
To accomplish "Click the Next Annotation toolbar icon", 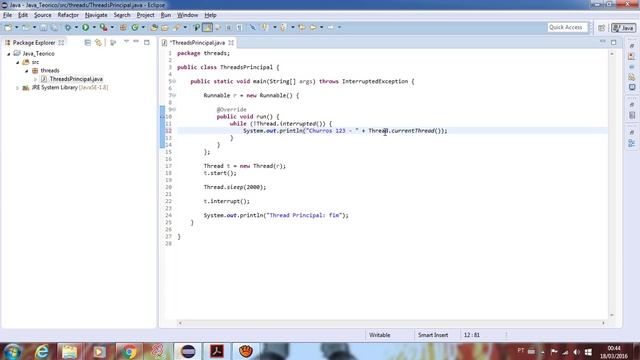I will click(265, 27).
